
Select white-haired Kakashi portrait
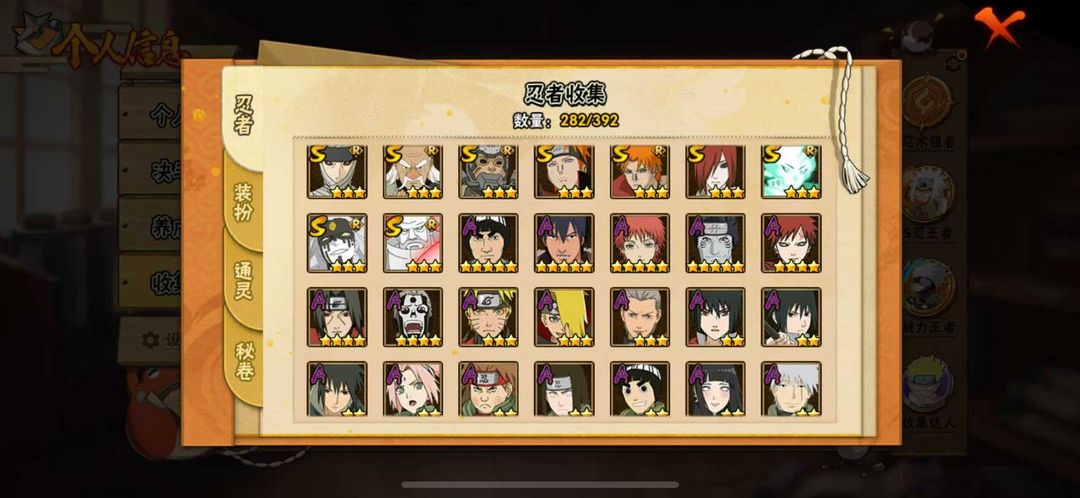(791, 389)
